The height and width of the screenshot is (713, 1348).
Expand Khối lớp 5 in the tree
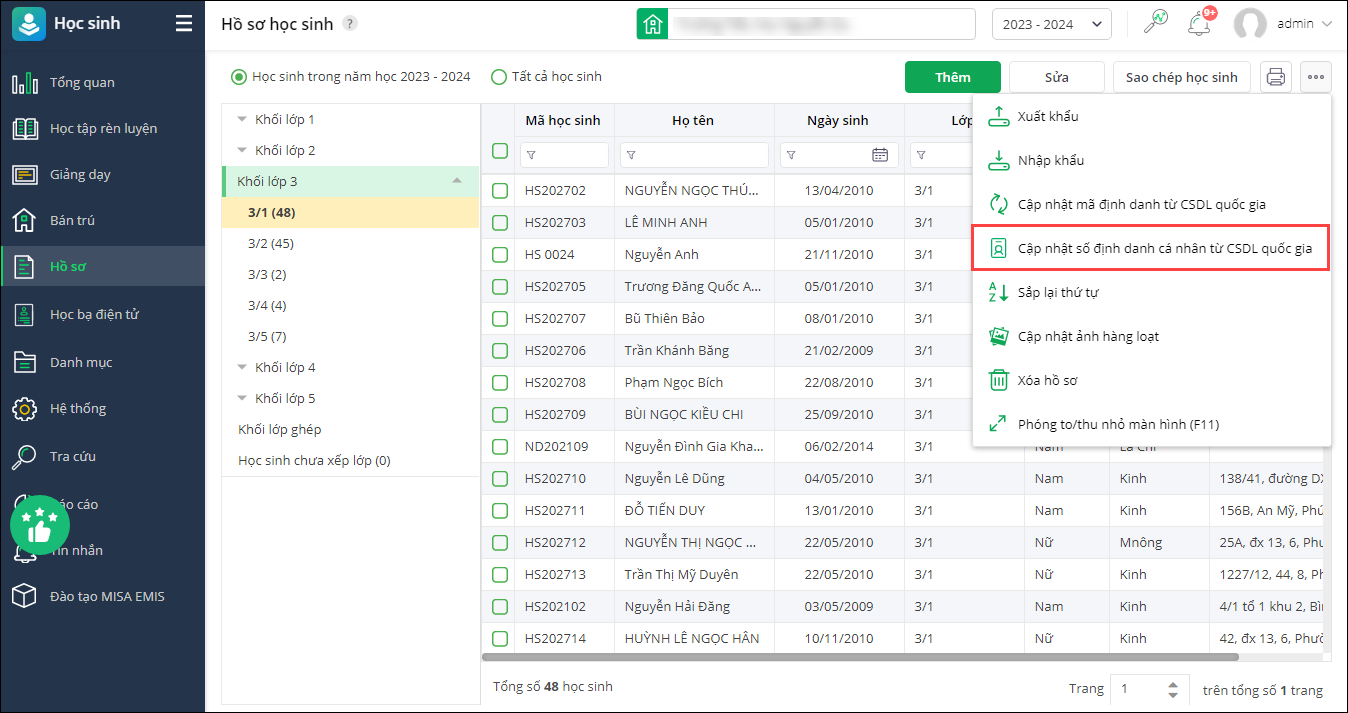tap(242, 399)
